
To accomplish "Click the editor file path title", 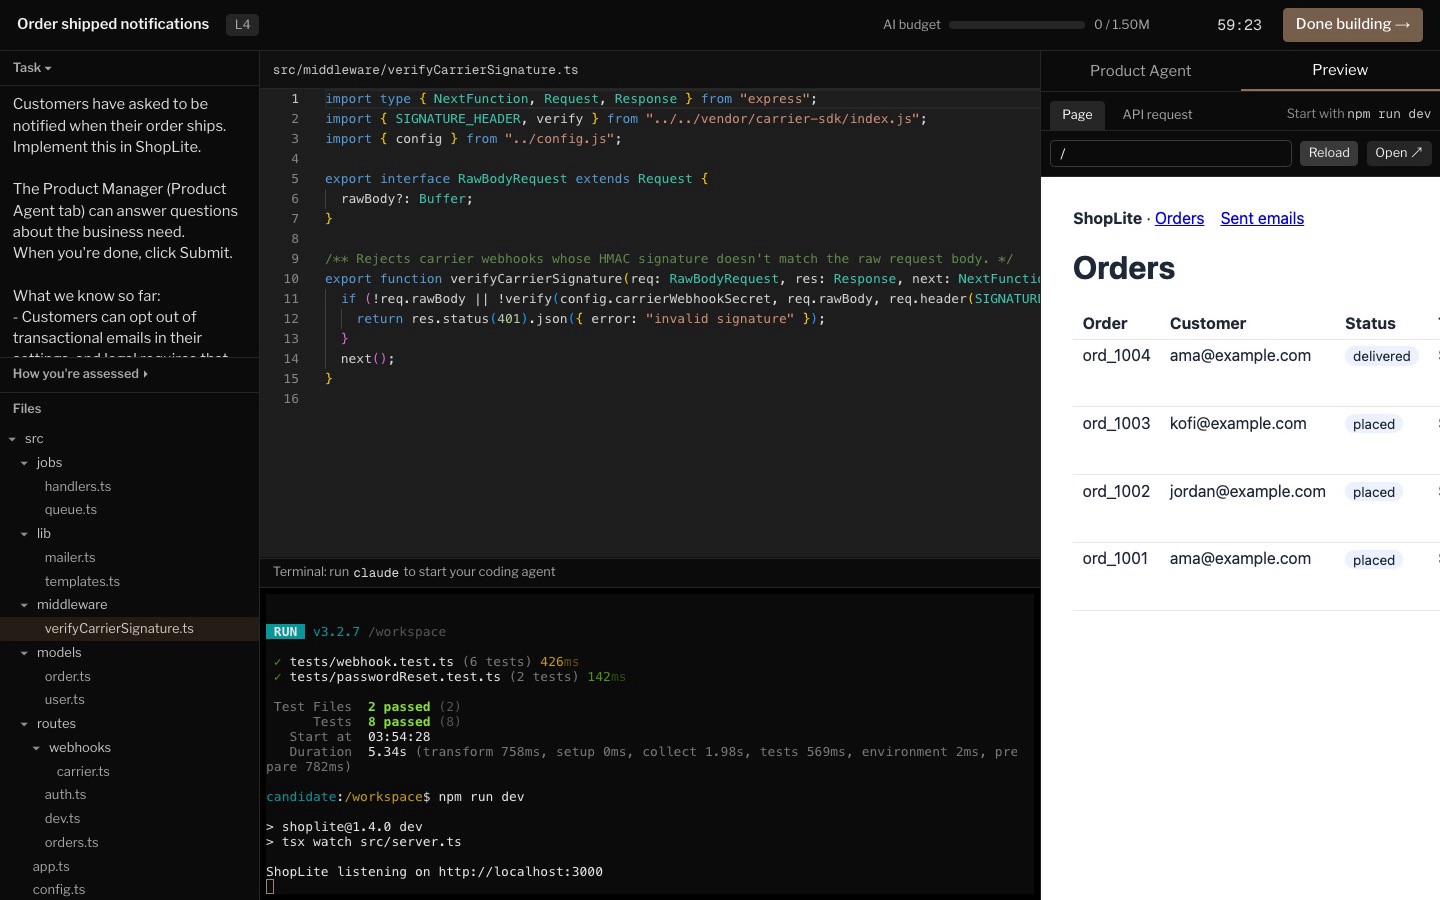I will tap(425, 70).
